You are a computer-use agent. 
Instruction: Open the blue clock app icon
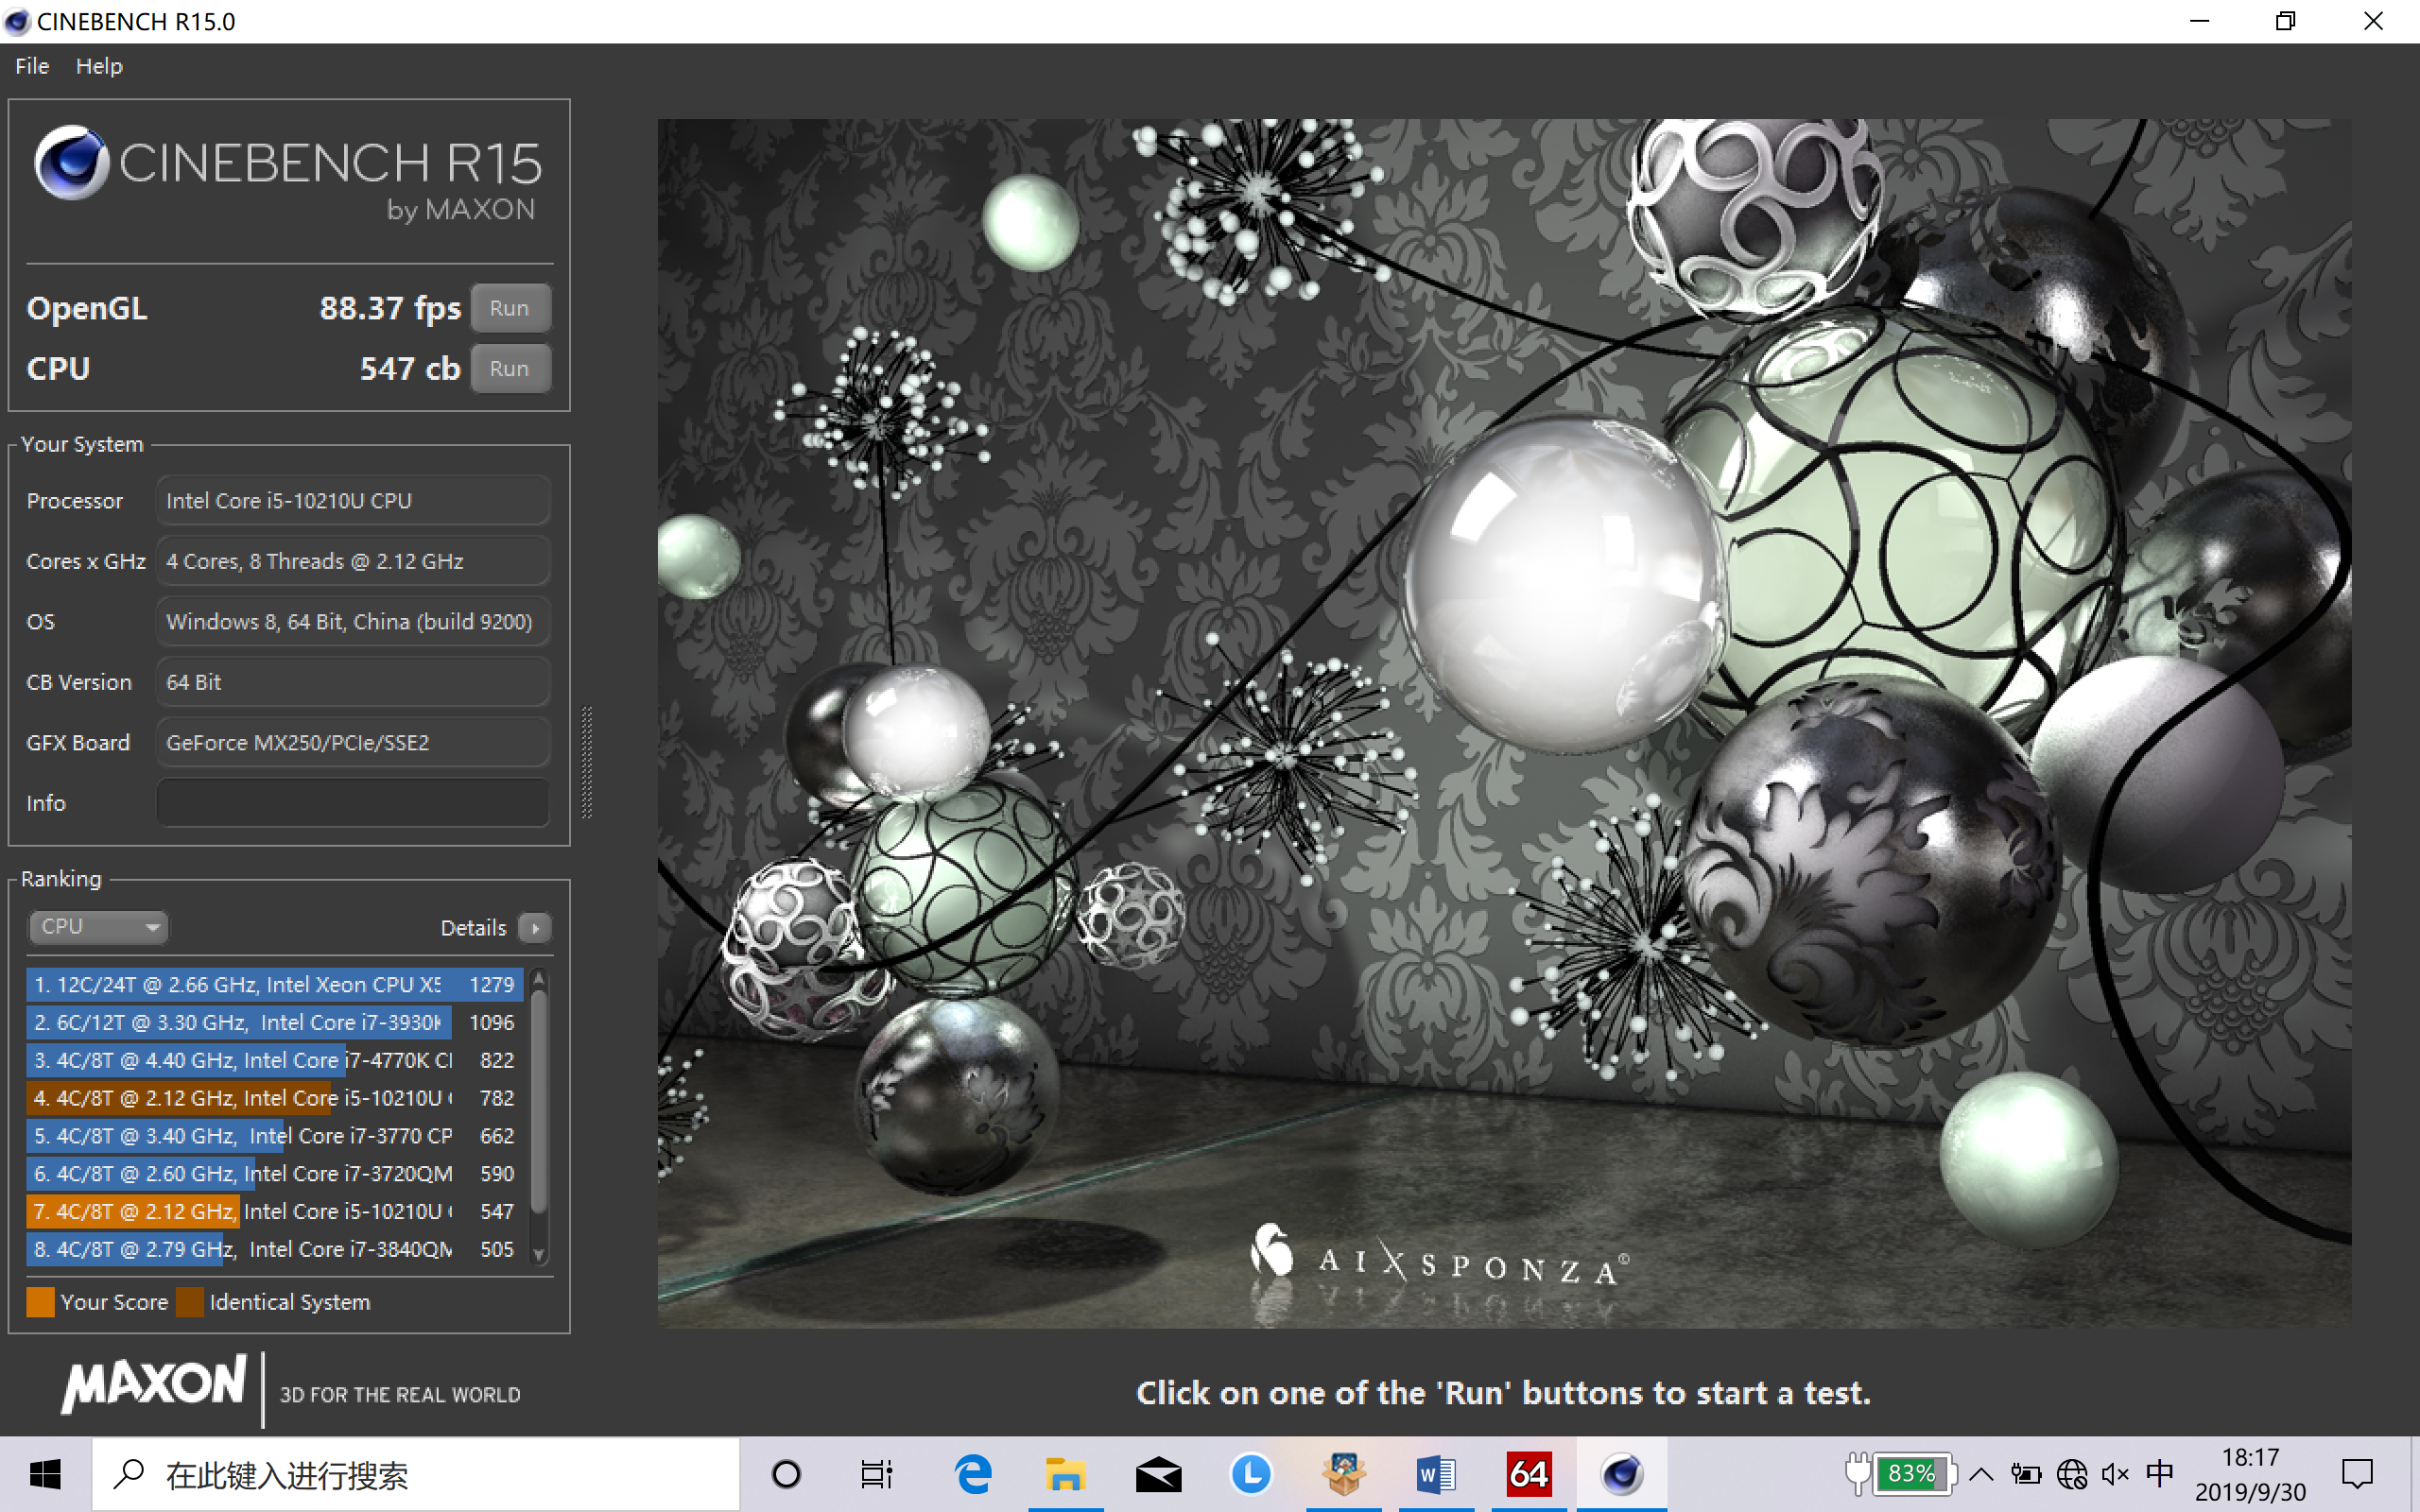[x=1250, y=1474]
